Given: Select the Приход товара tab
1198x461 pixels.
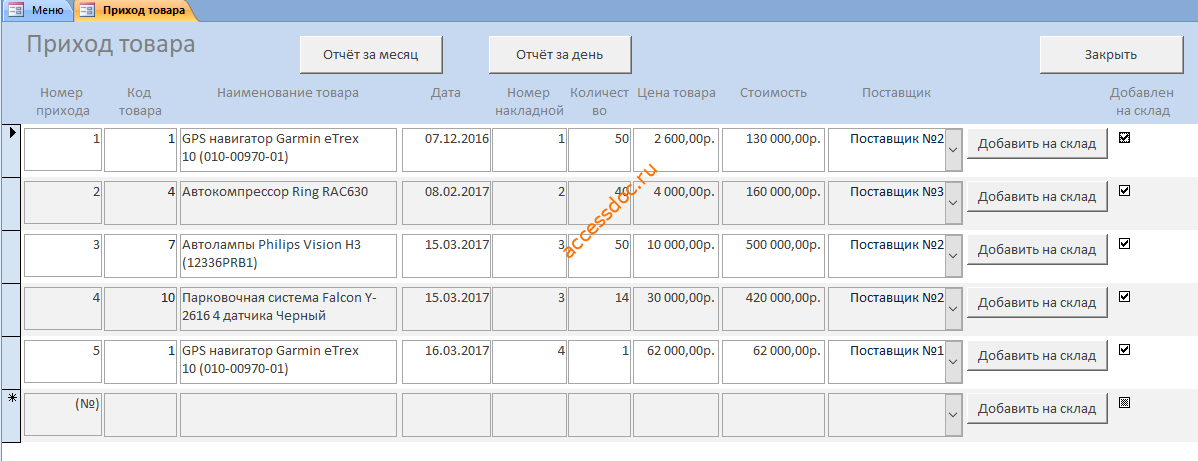Looking at the screenshot, I should [134, 10].
